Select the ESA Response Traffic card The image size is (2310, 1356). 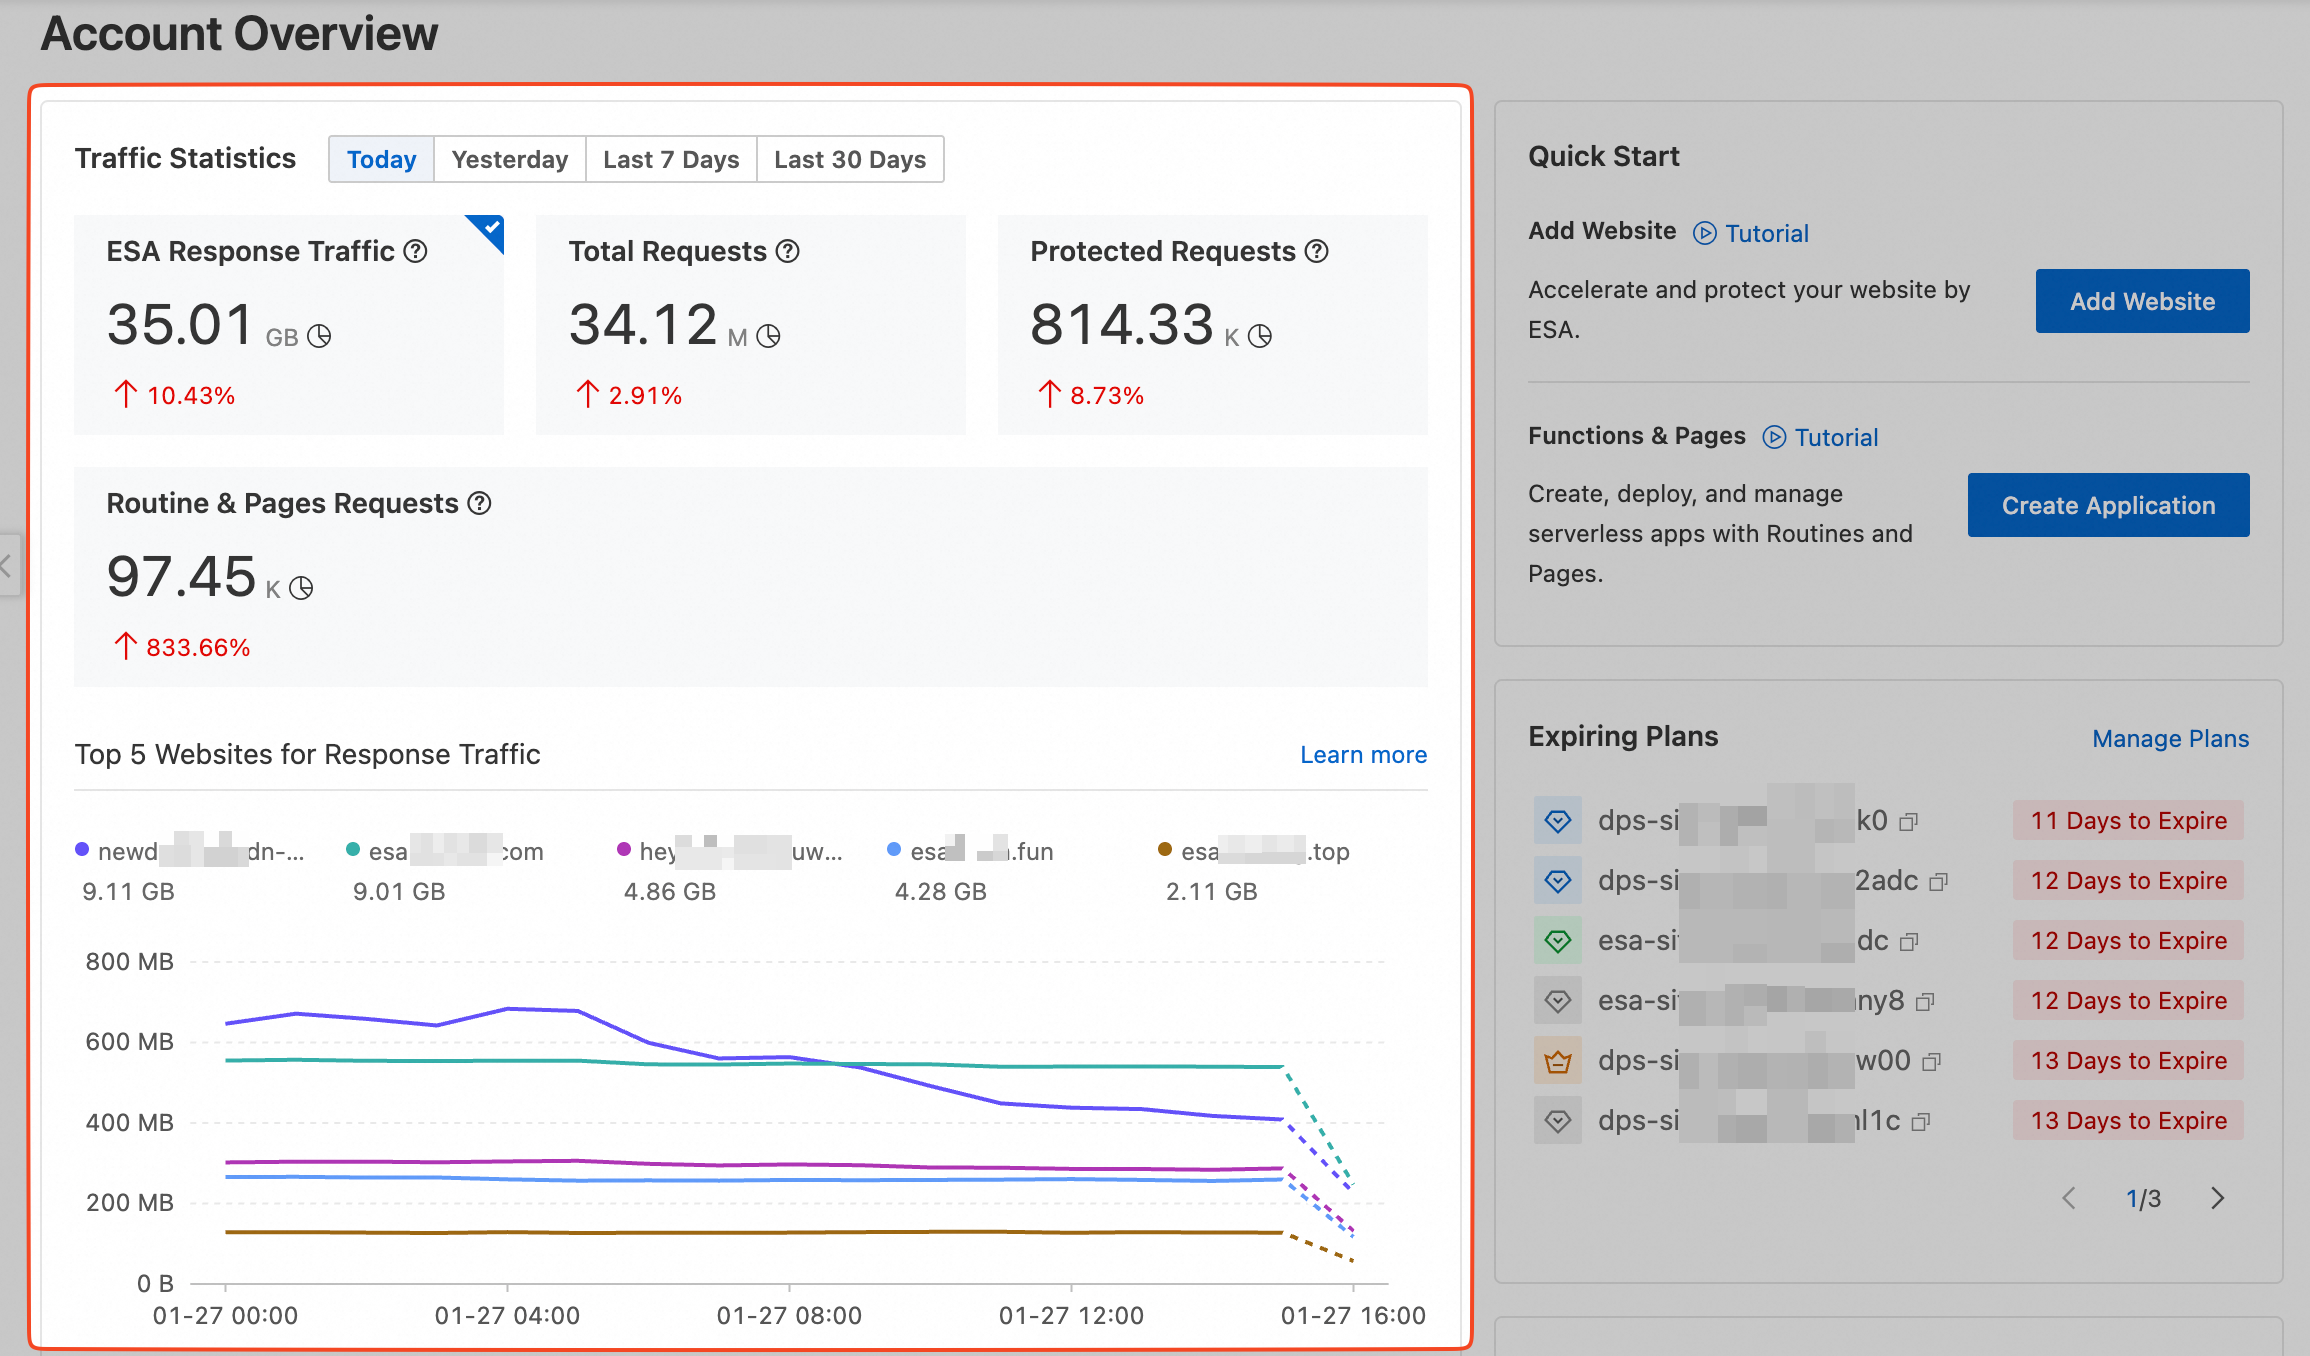pyautogui.click(x=288, y=324)
